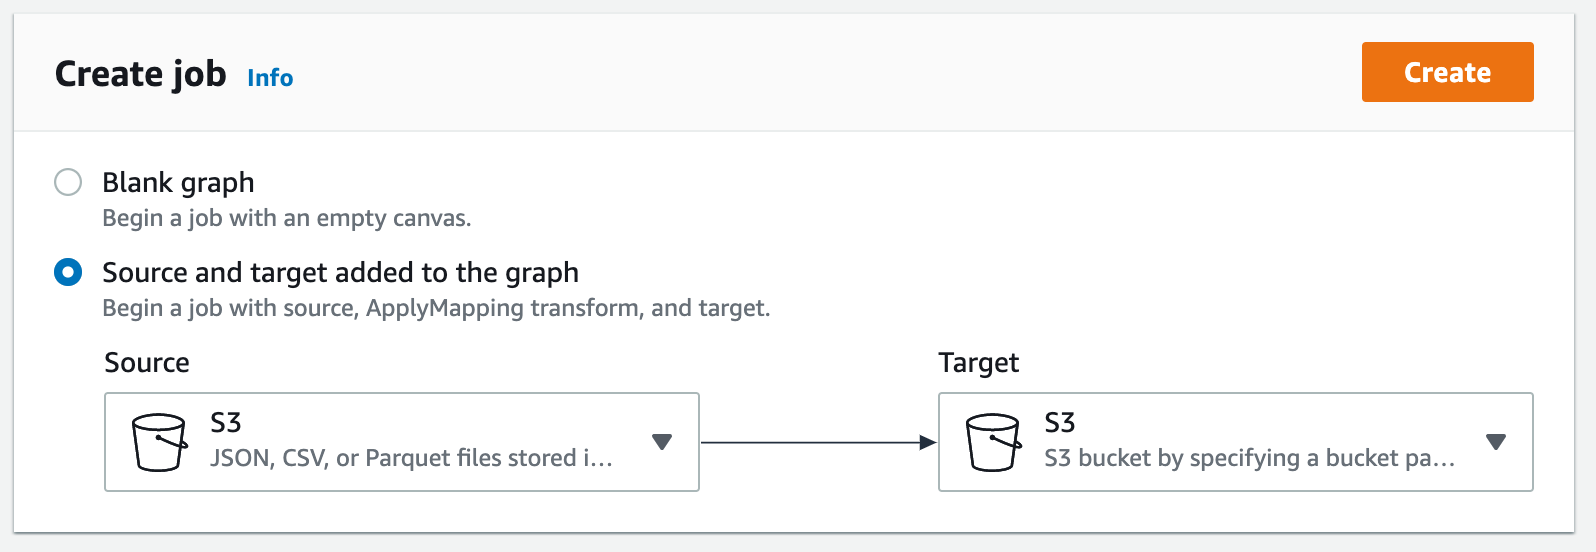This screenshot has width=1596, height=552.
Task: Click the orange Create button
Action: 1447,72
